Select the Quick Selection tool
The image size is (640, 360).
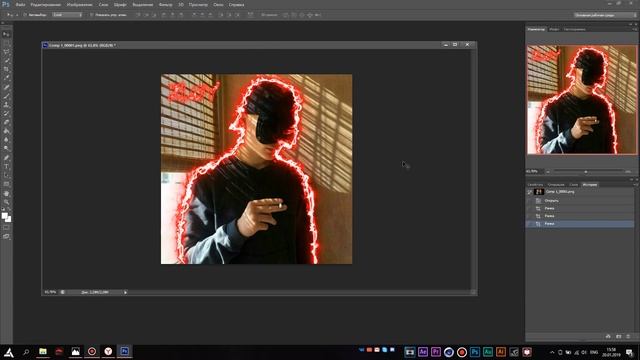tap(6, 60)
